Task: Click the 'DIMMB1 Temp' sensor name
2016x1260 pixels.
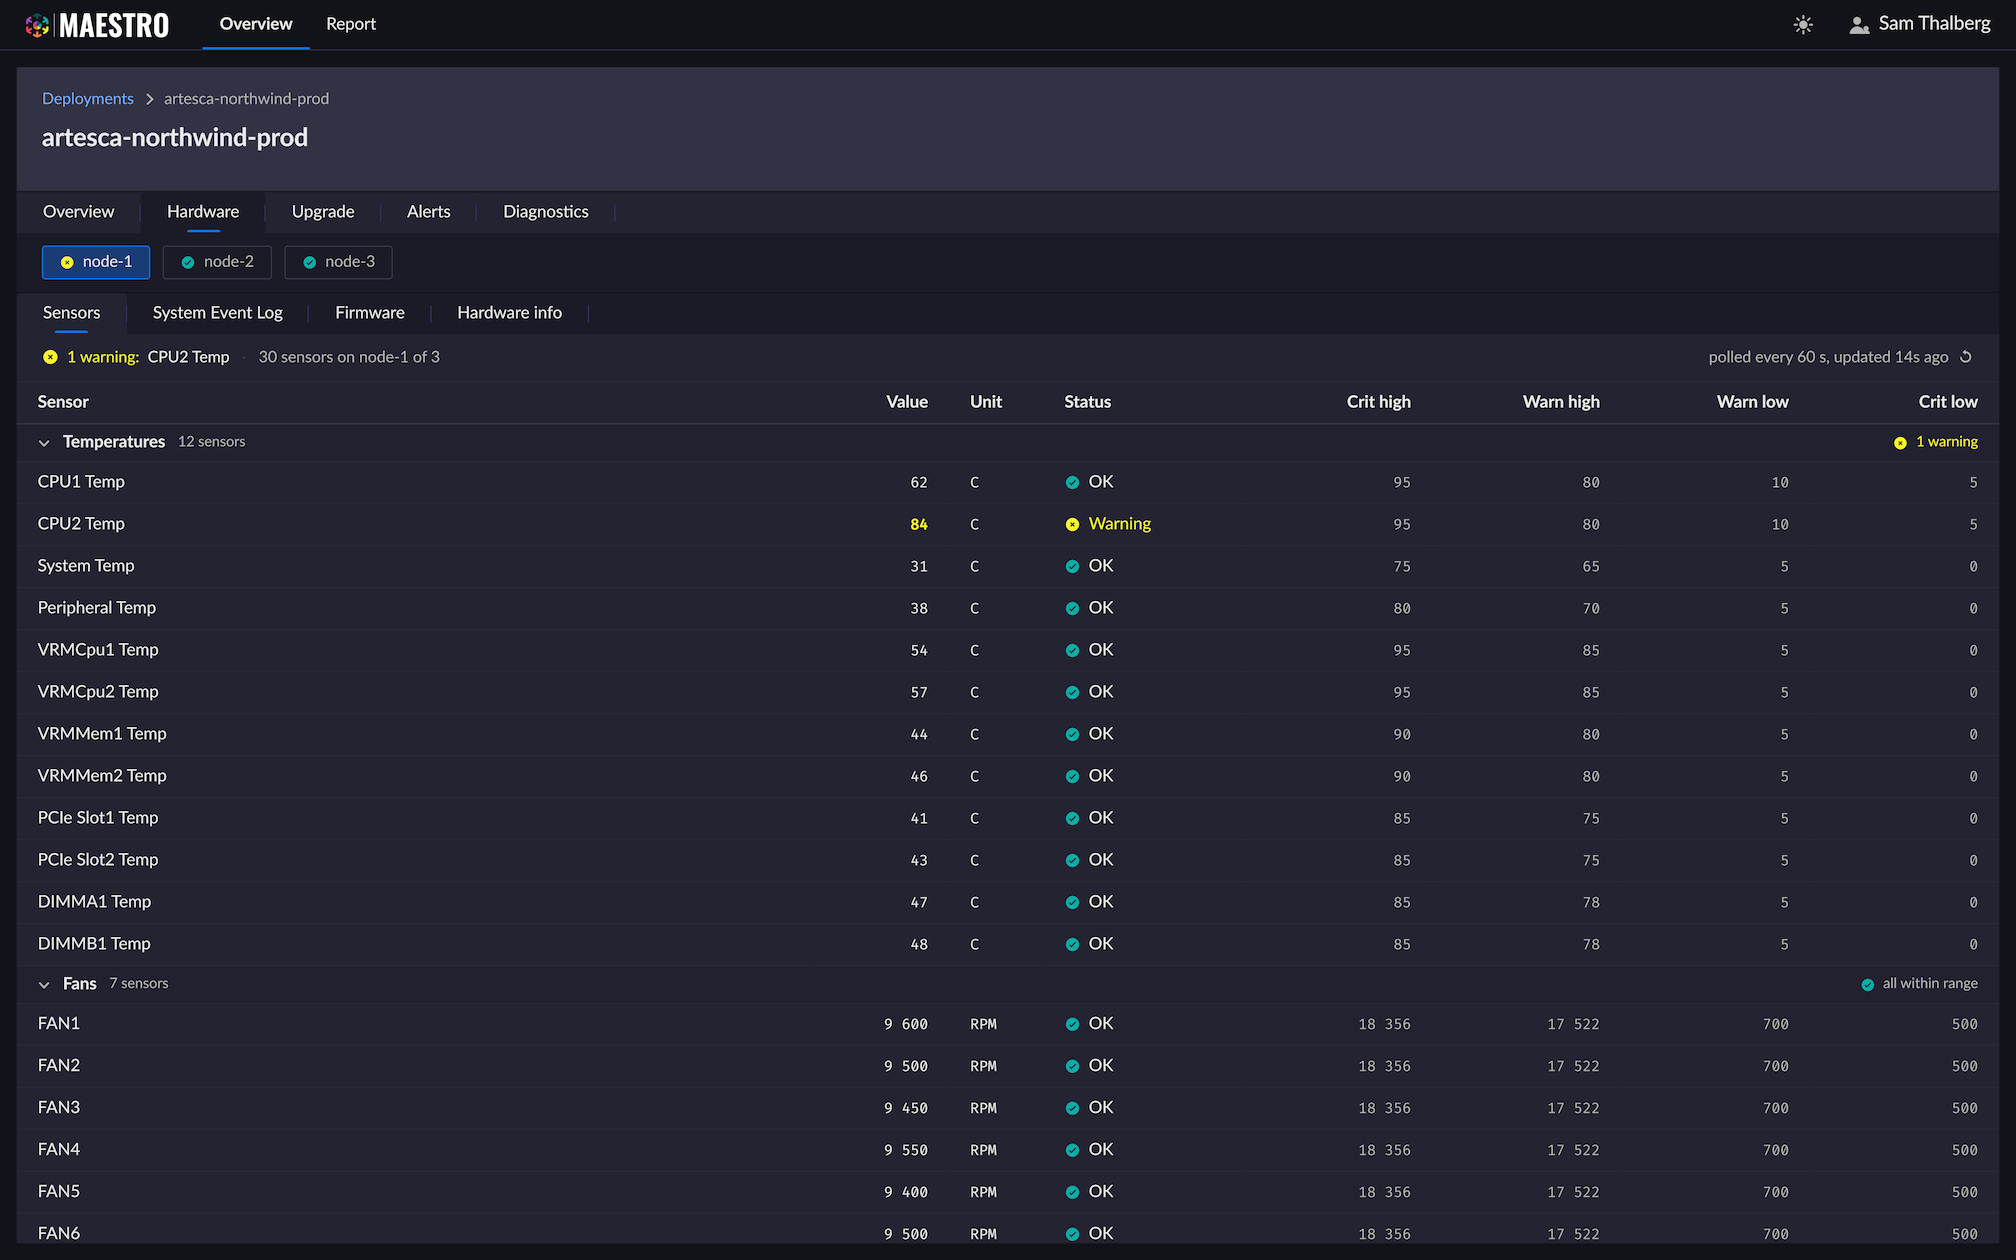Action: [94, 944]
